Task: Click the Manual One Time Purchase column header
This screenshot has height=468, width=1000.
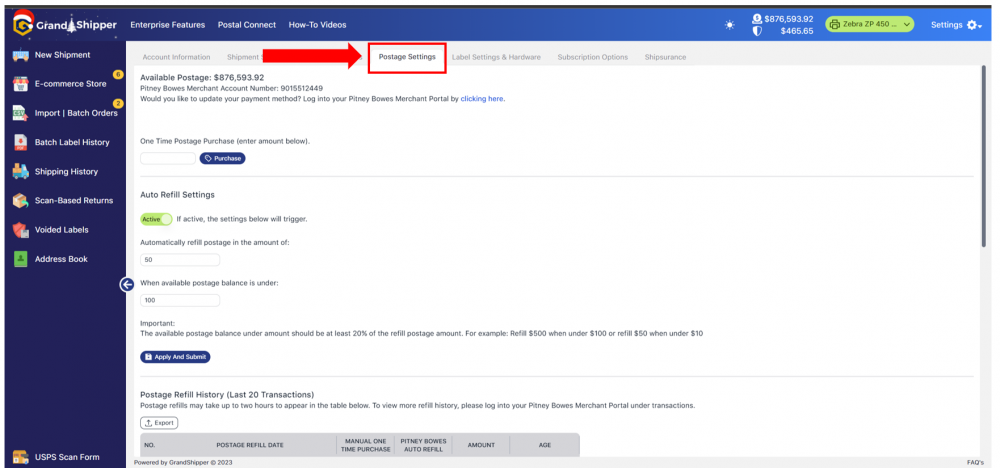Action: 367,445
